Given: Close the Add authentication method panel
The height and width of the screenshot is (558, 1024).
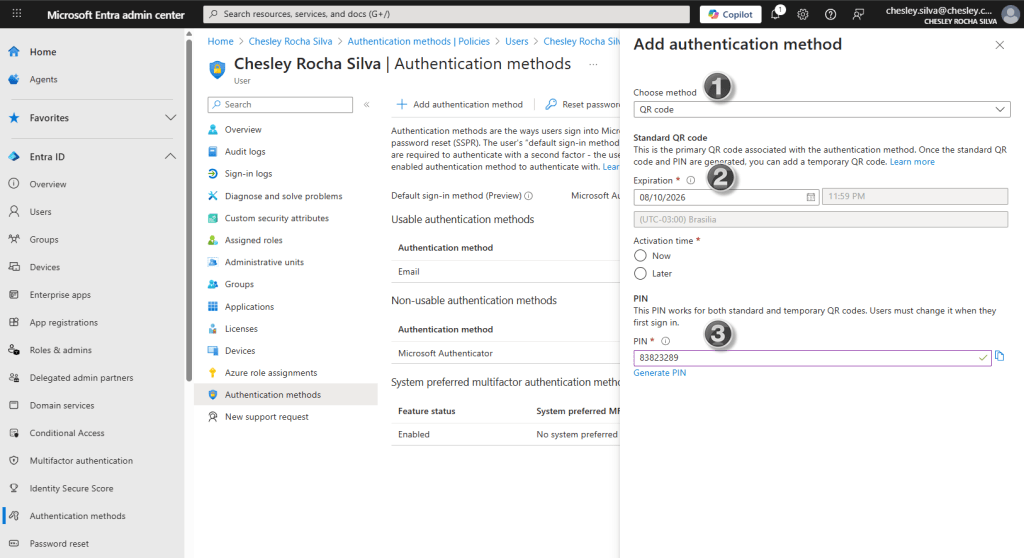Looking at the screenshot, I should 999,45.
